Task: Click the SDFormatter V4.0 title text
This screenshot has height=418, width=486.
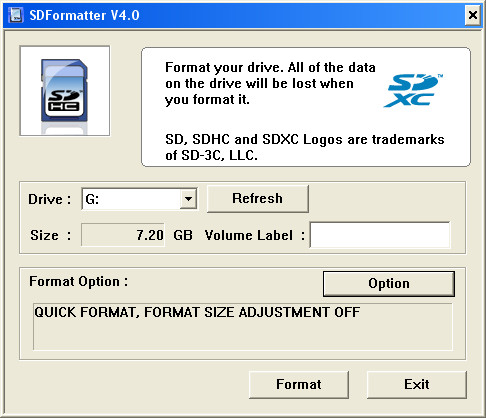Action: [84, 15]
